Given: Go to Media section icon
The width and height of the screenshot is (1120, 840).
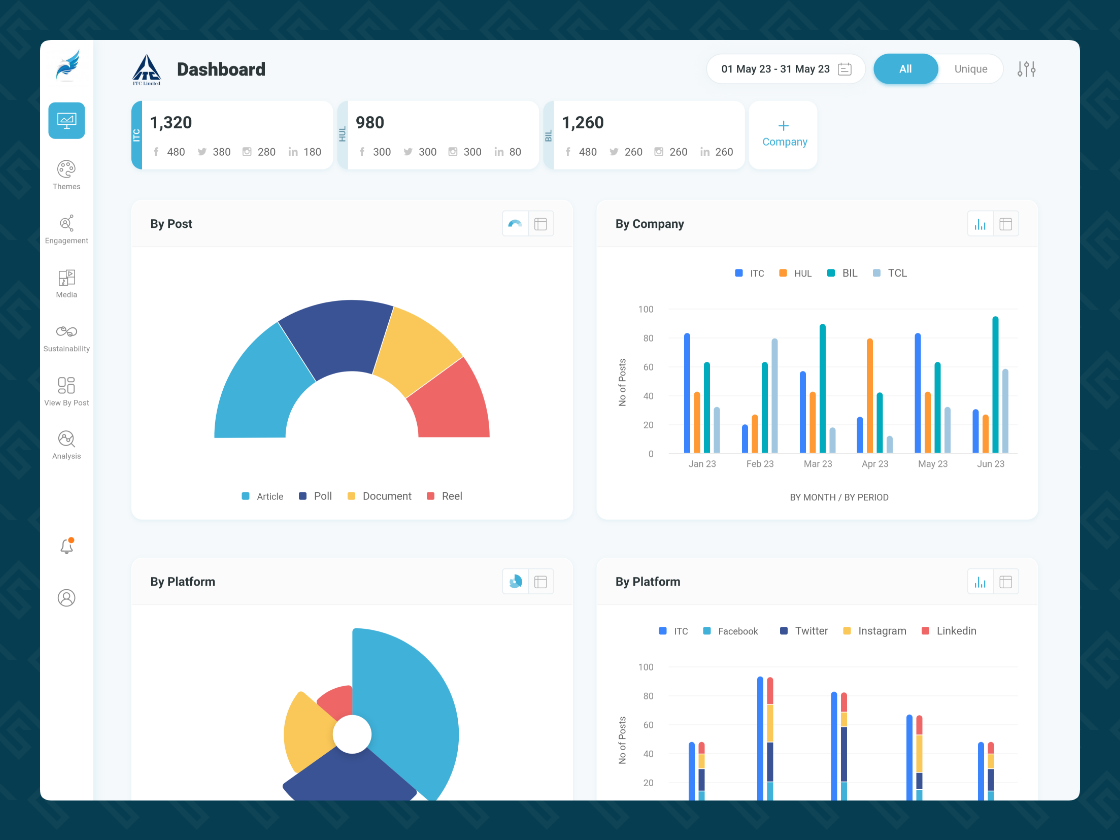Looking at the screenshot, I should pyautogui.click(x=66, y=278).
